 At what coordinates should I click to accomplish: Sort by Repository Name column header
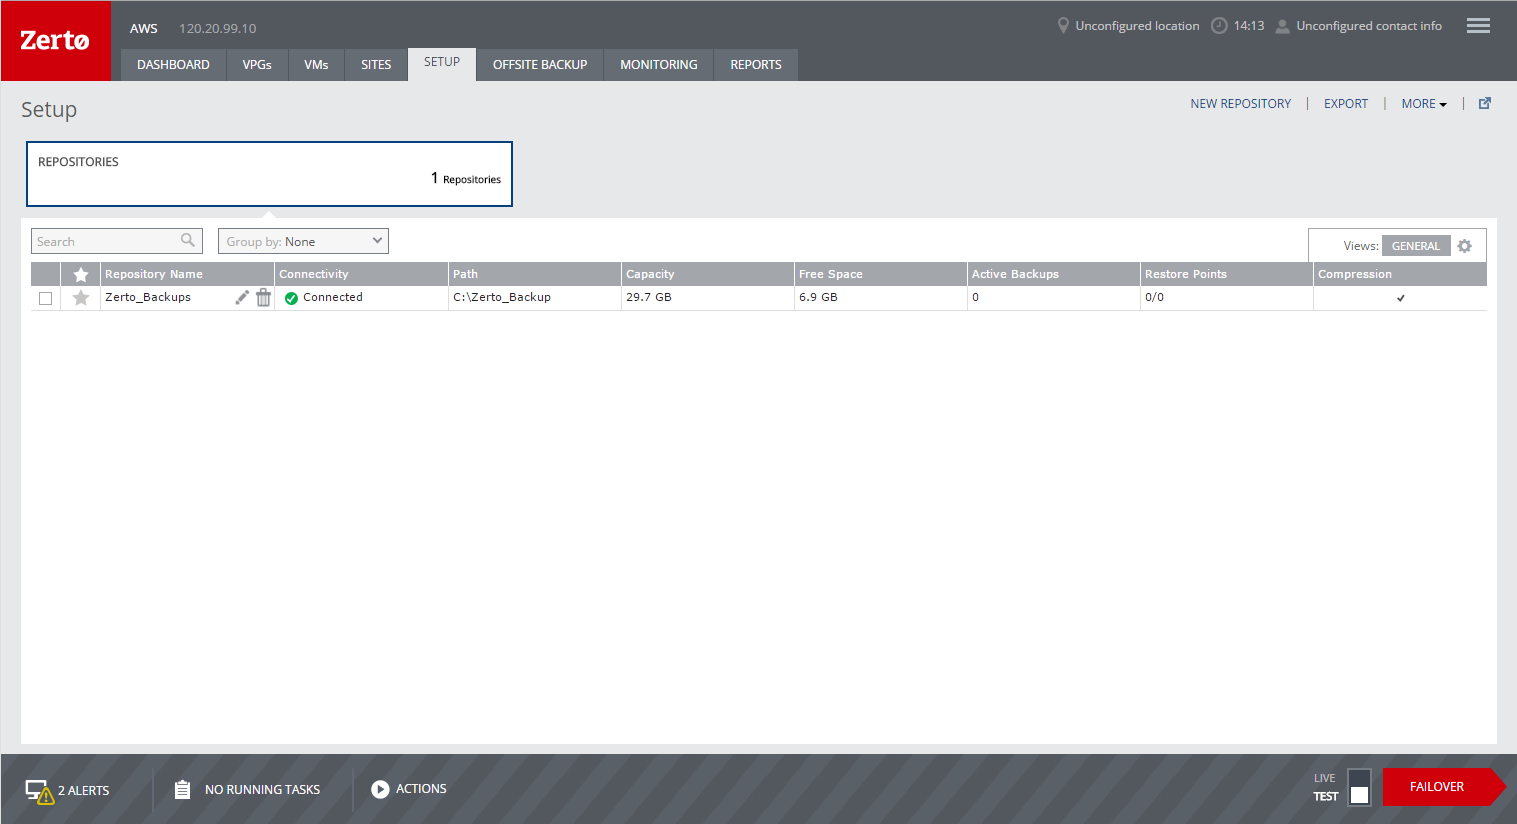187,274
